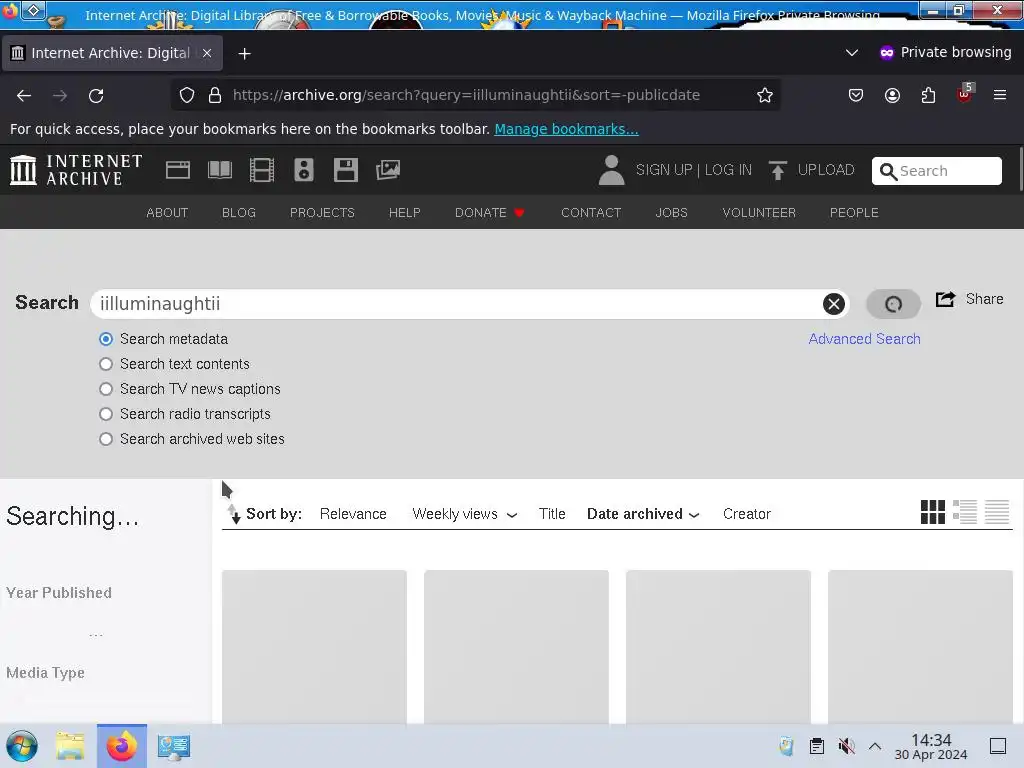Switch to compact list view
Screen dimensions: 1024x768
click(x=997, y=512)
